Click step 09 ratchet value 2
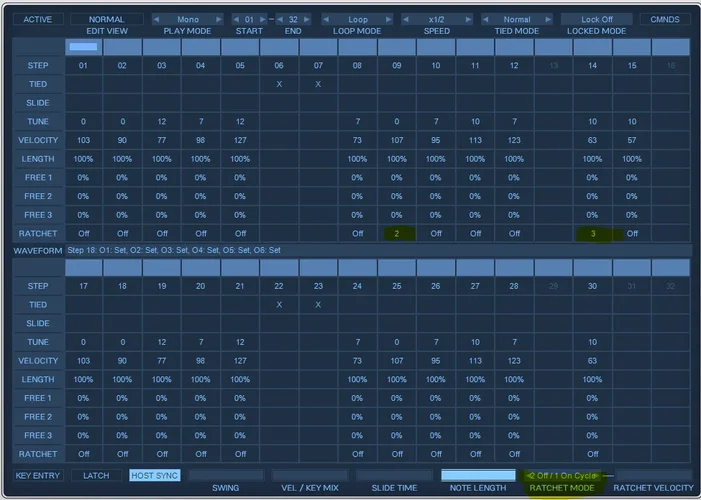 coord(396,233)
